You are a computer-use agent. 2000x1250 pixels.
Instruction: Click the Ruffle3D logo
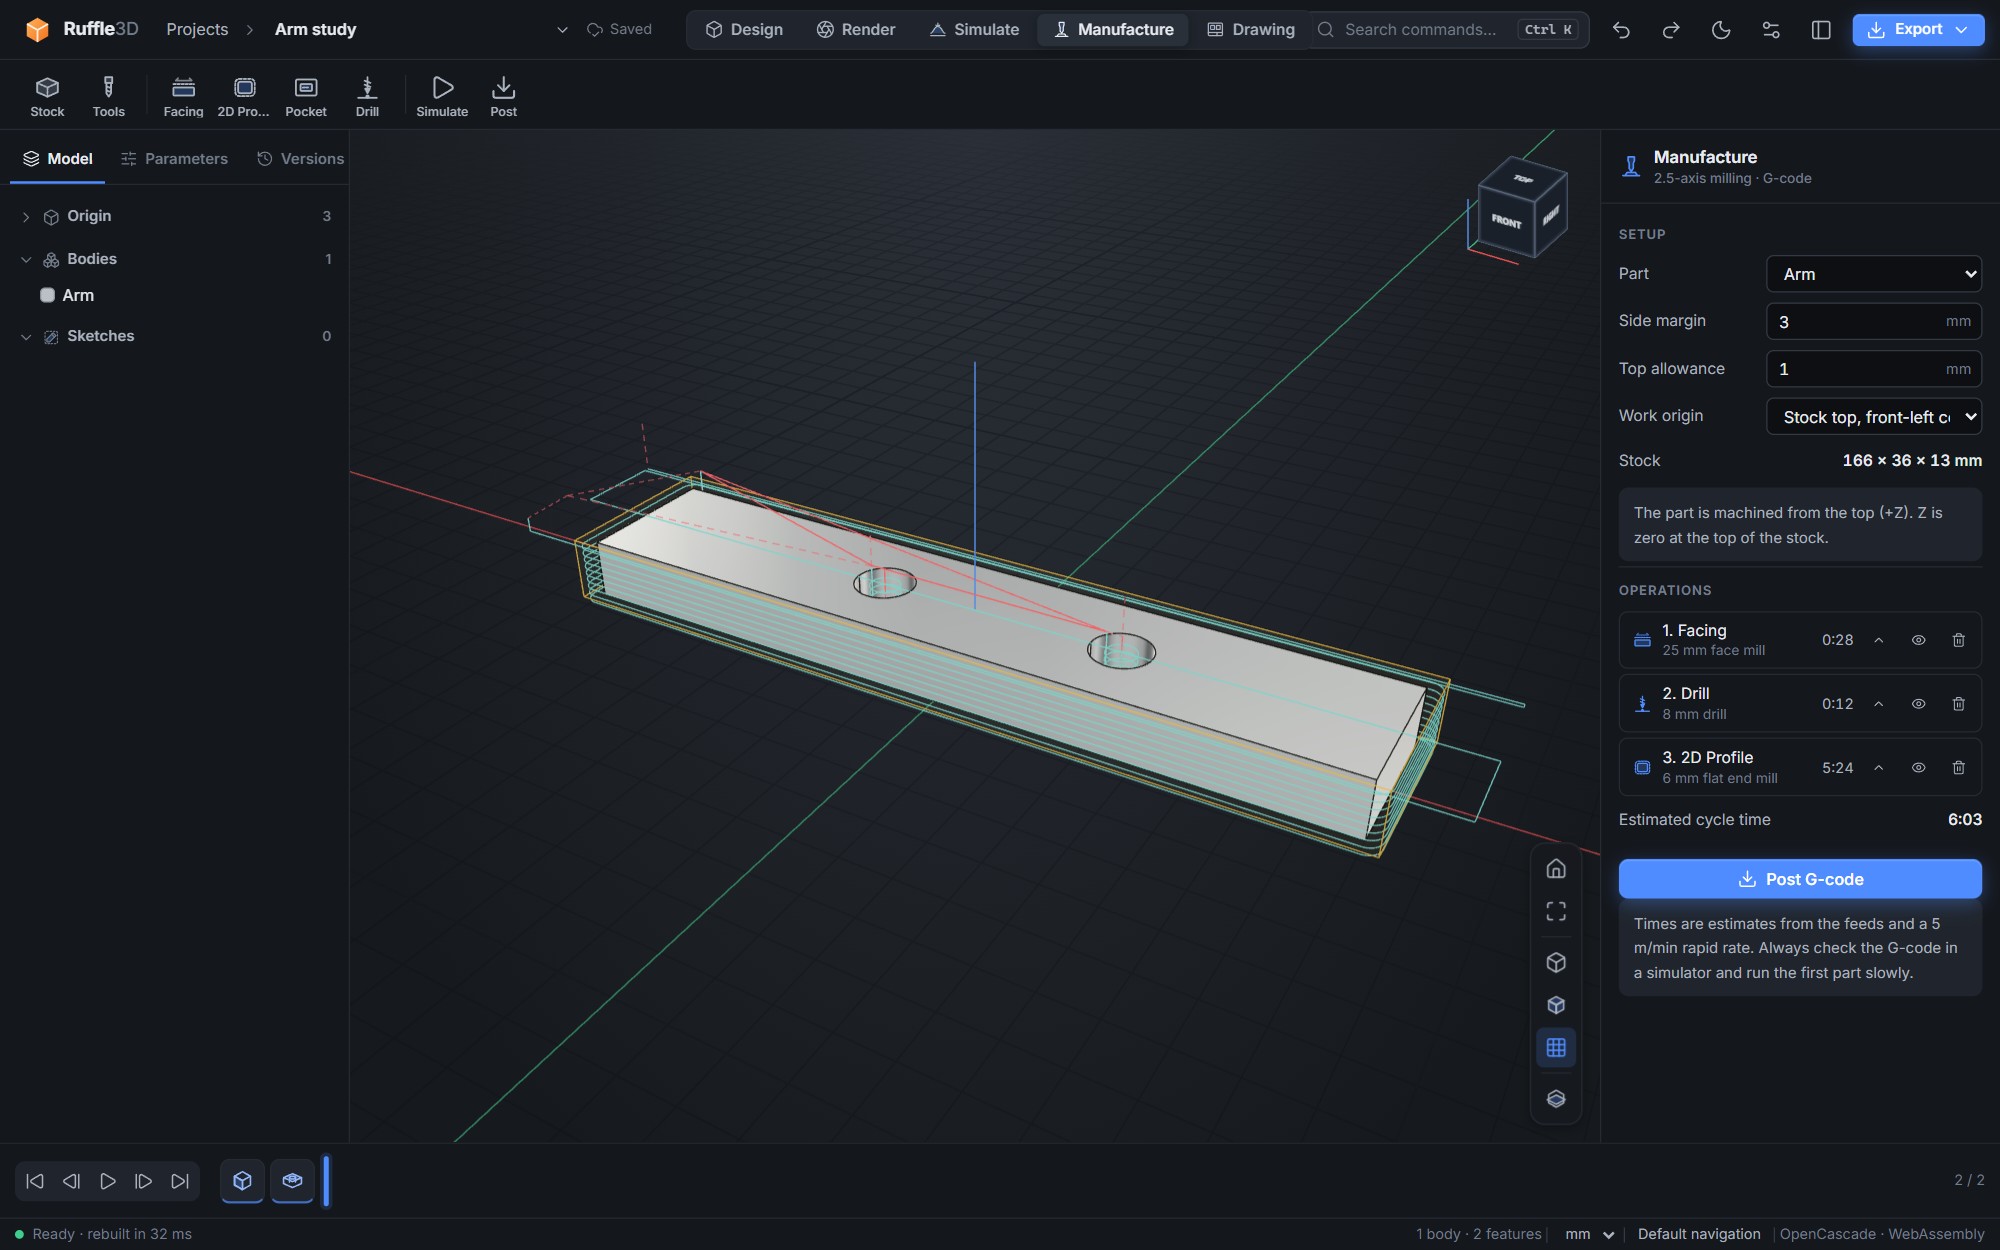tap(82, 29)
